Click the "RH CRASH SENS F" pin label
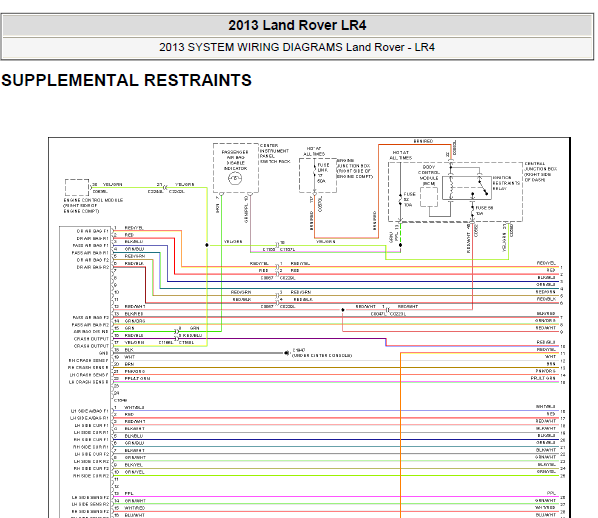The width and height of the screenshot is (598, 518). (88, 360)
